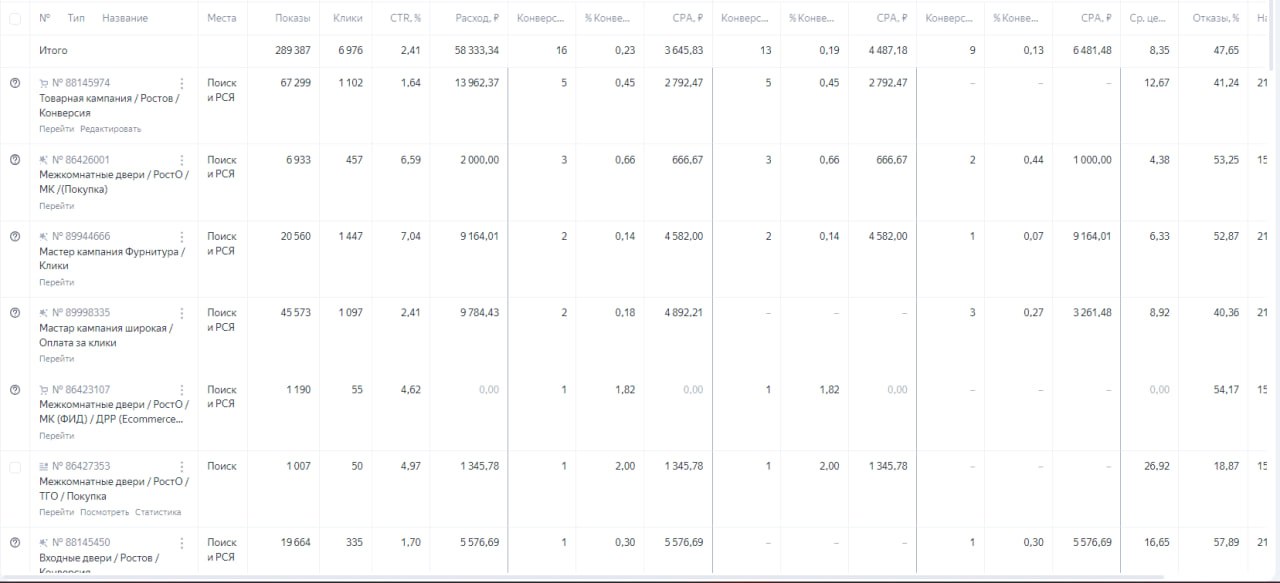
Task: Sort the table by the Расход, ₽ column
Action: 476,19
